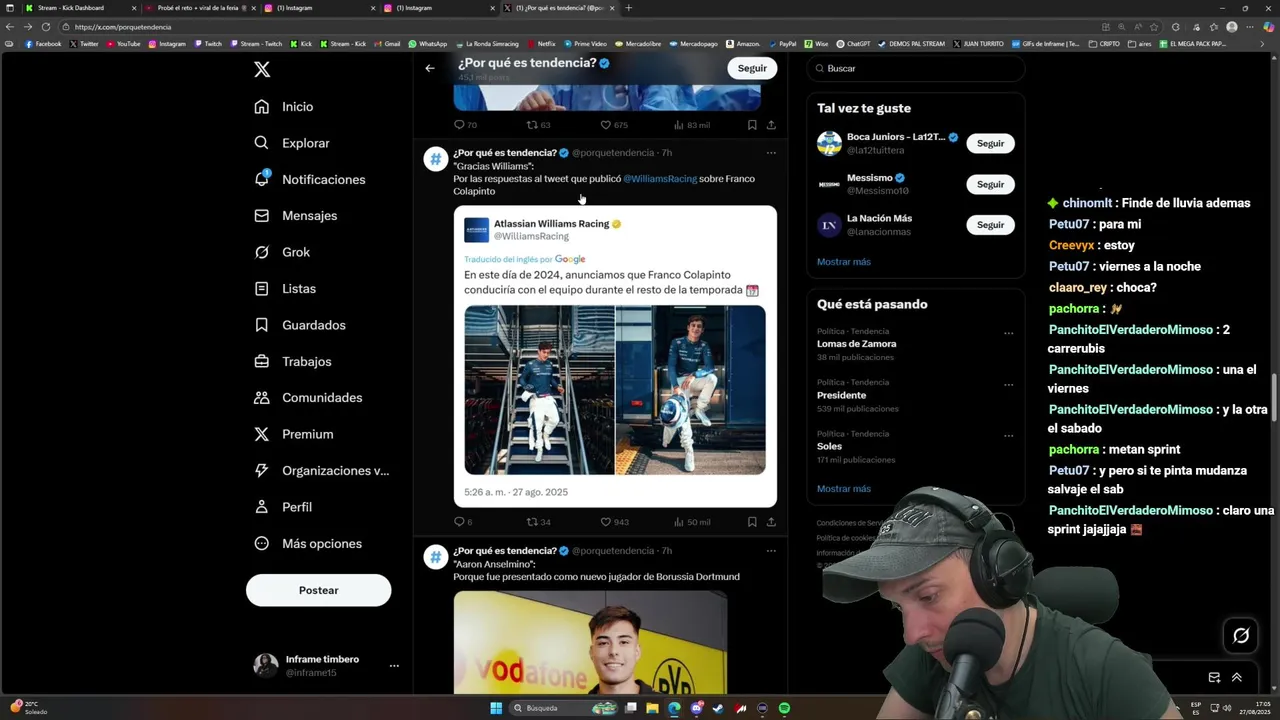Open Colapinto staircase photo in quoted tweet

[x=539, y=390]
